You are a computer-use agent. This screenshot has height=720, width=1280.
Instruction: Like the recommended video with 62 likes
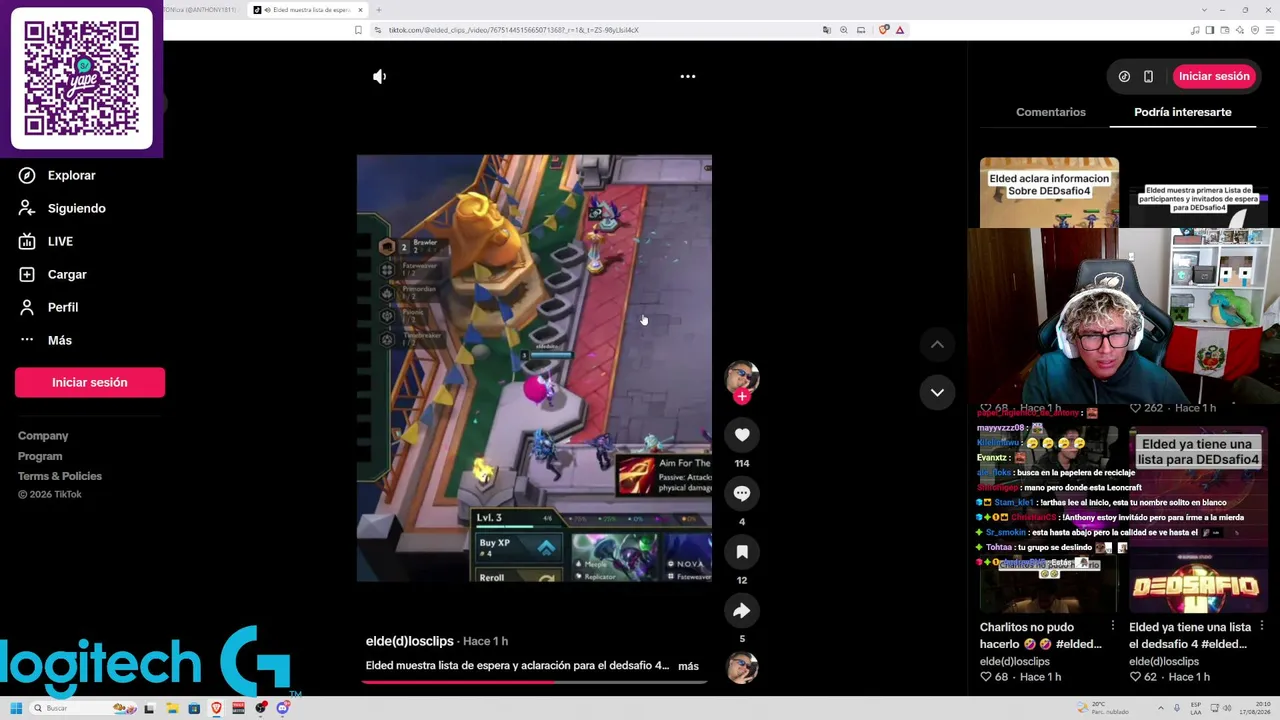[1135, 677]
